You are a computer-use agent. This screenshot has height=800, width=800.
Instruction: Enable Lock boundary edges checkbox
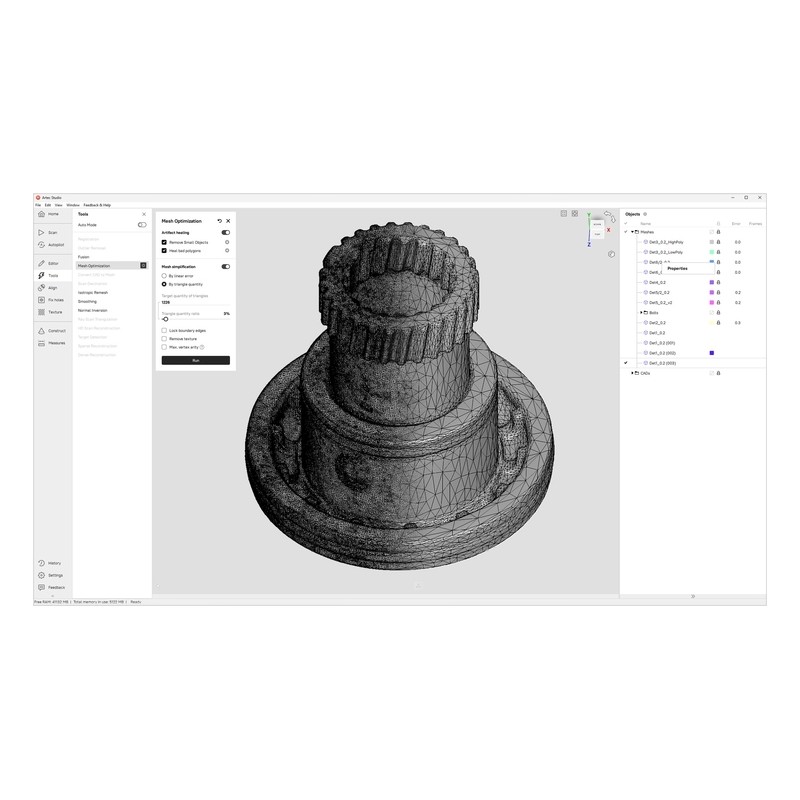pyautogui.click(x=164, y=331)
